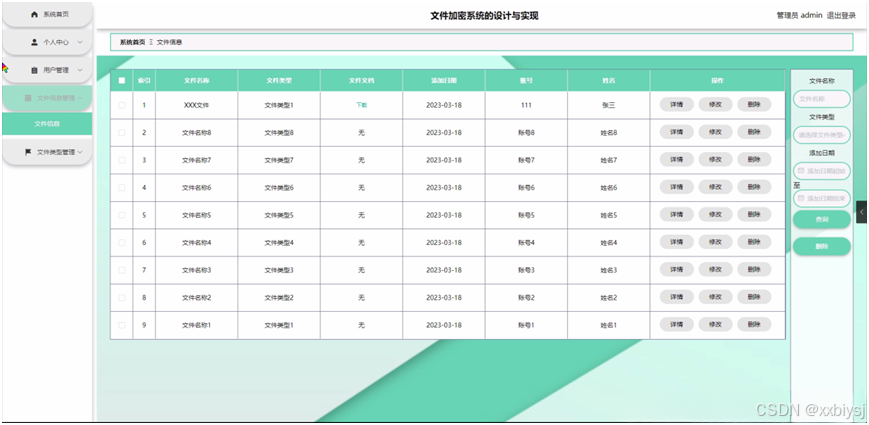
Task: Open the 个人中心 sidebar menu
Action: tap(47, 42)
